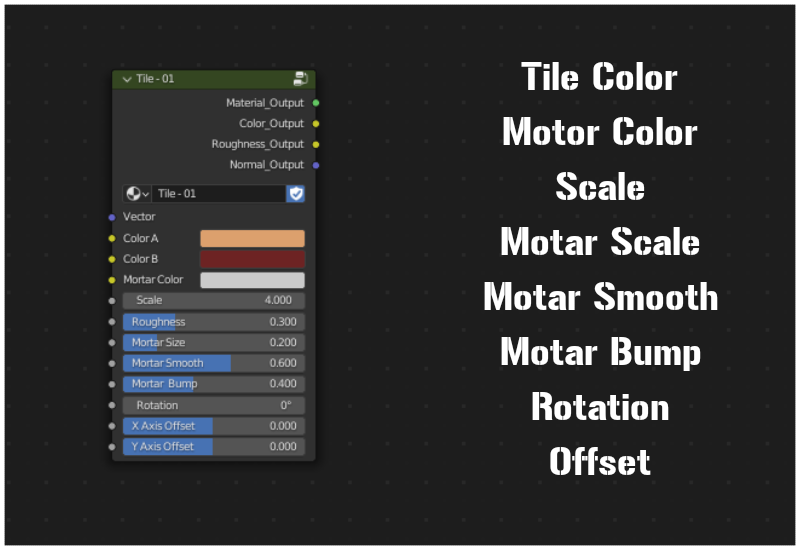Click the Roughness slider
This screenshot has width=800, height=550.
214,322
